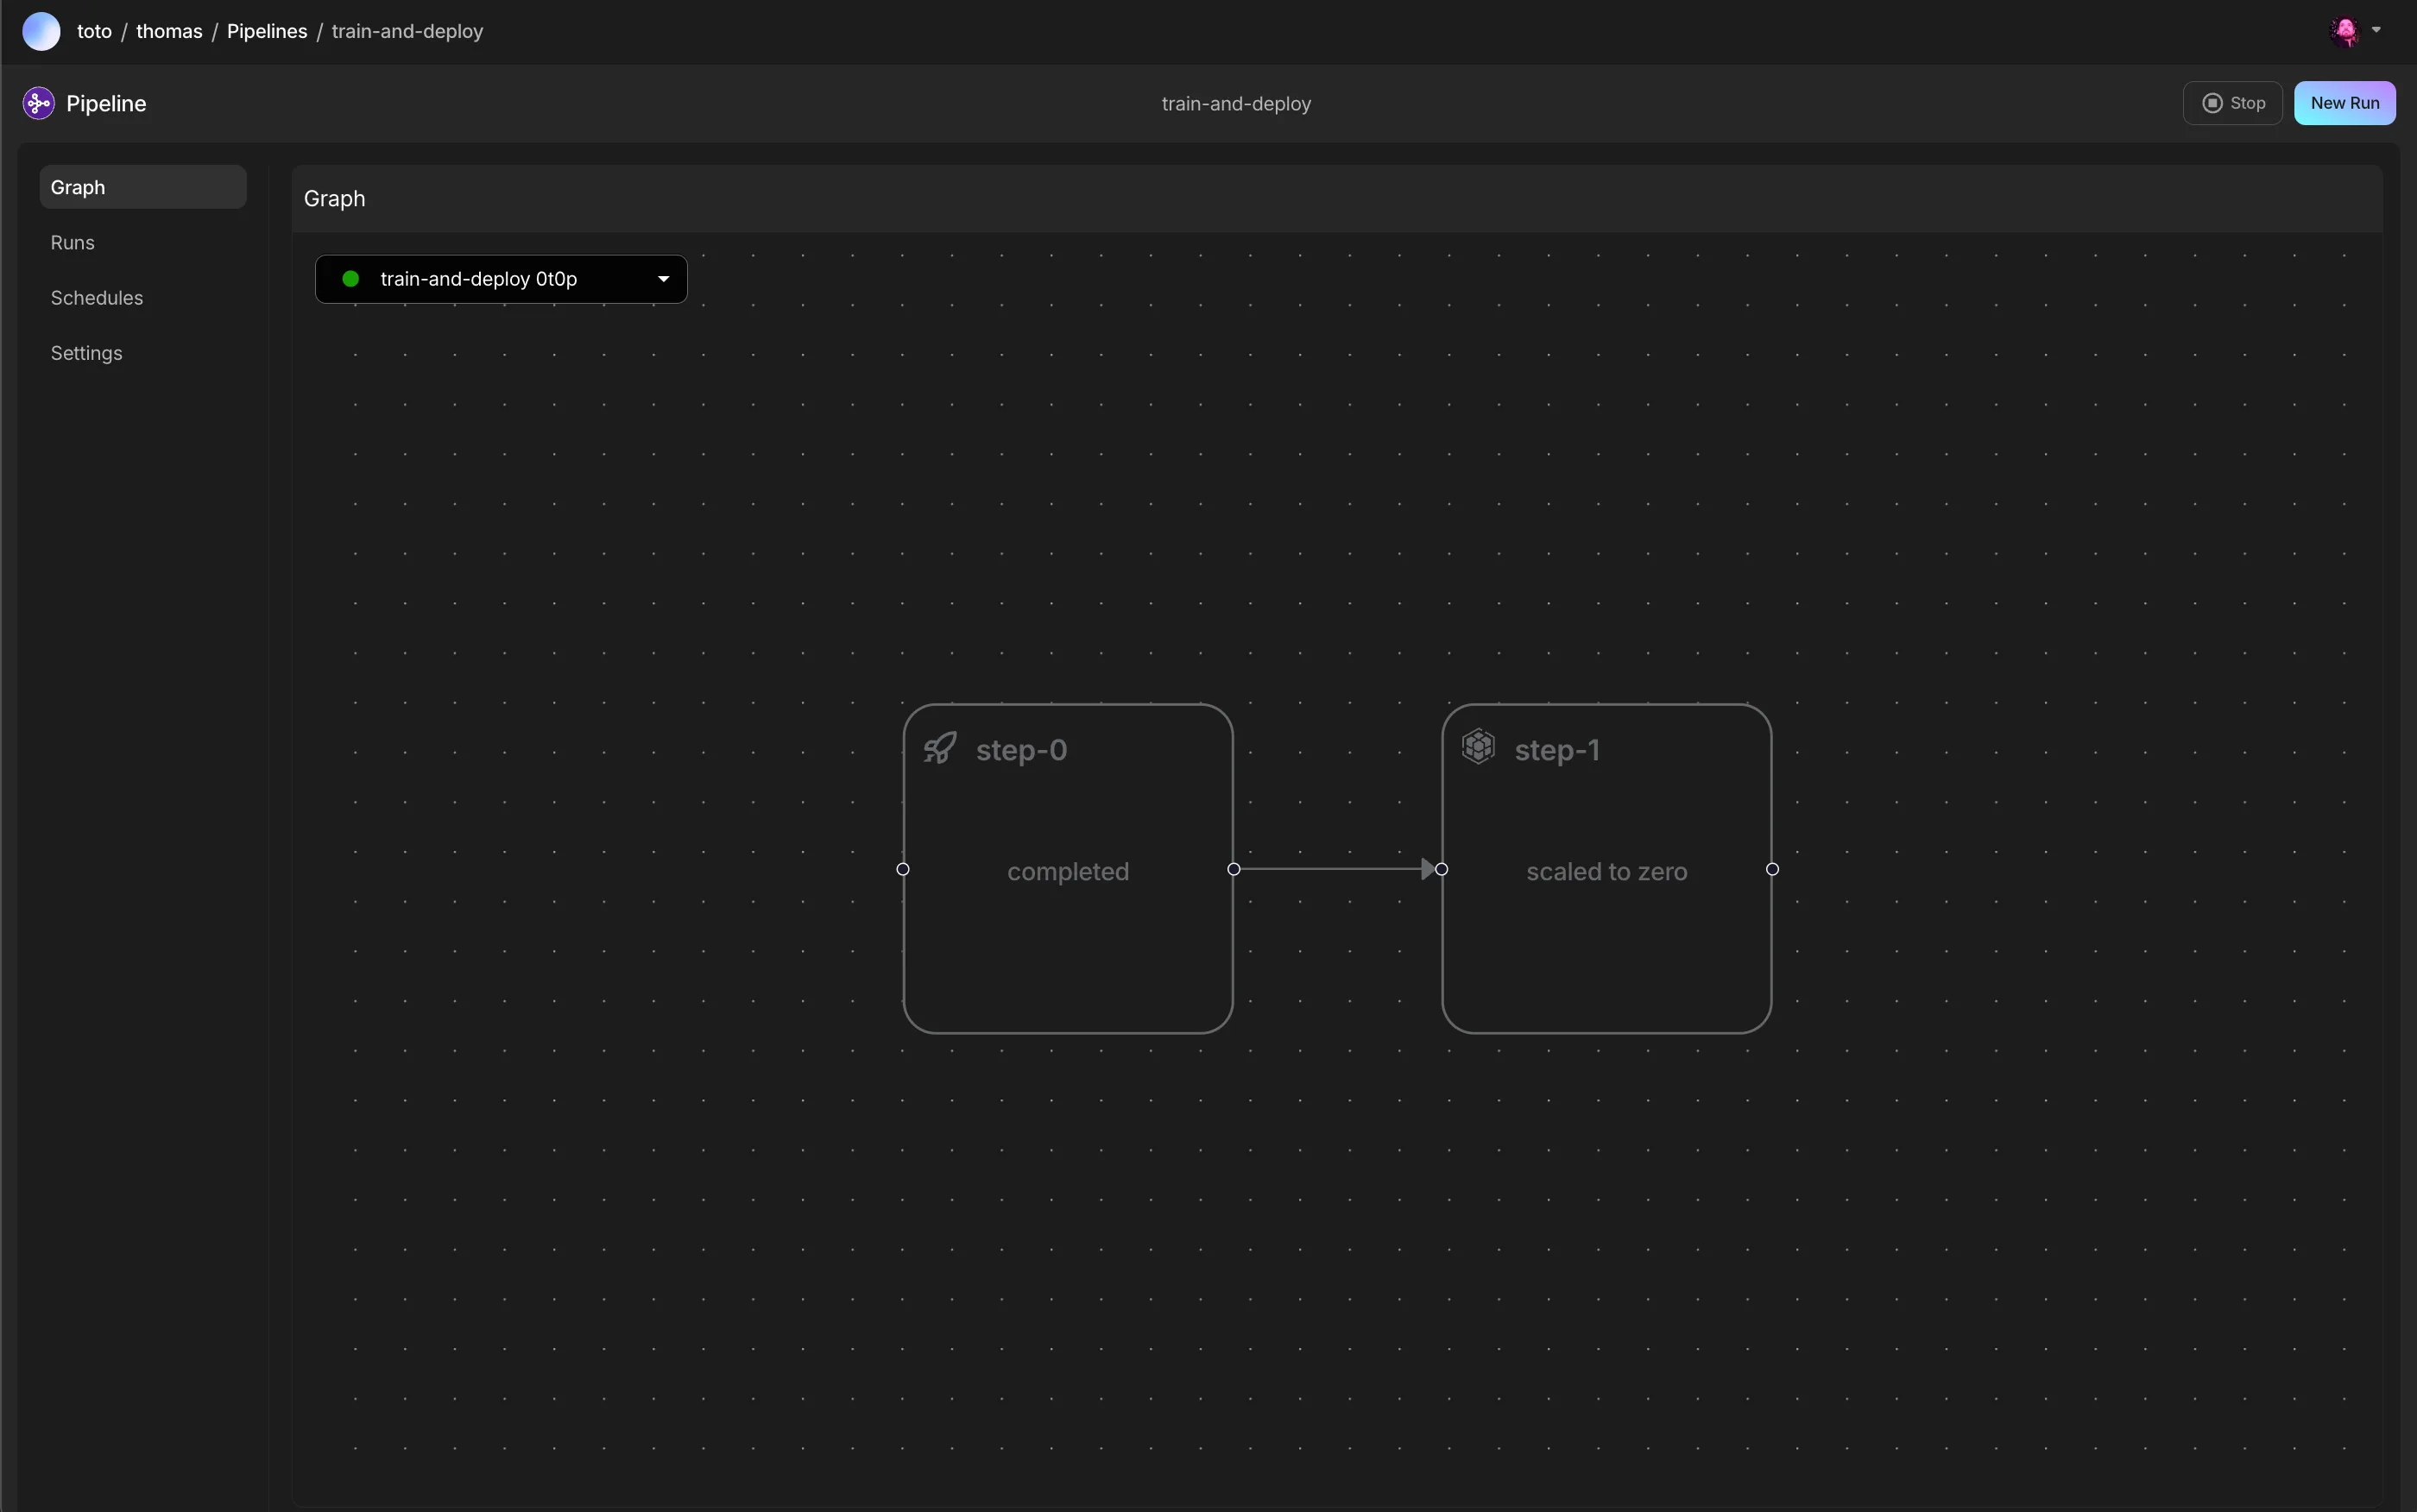Navigate to thomas breadcrumb
2417x1512 pixels.
169,31
